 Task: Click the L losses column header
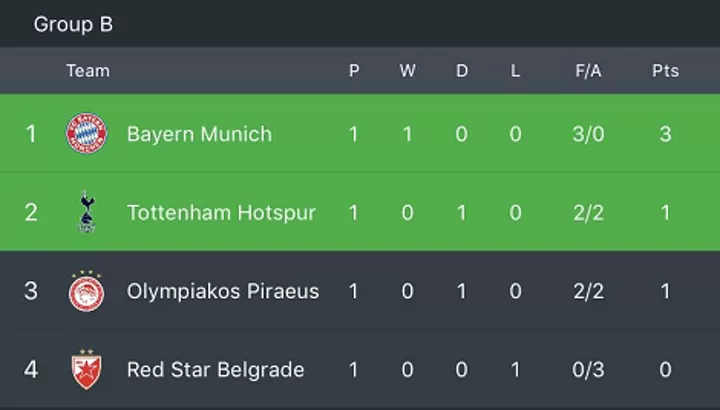[x=515, y=71]
